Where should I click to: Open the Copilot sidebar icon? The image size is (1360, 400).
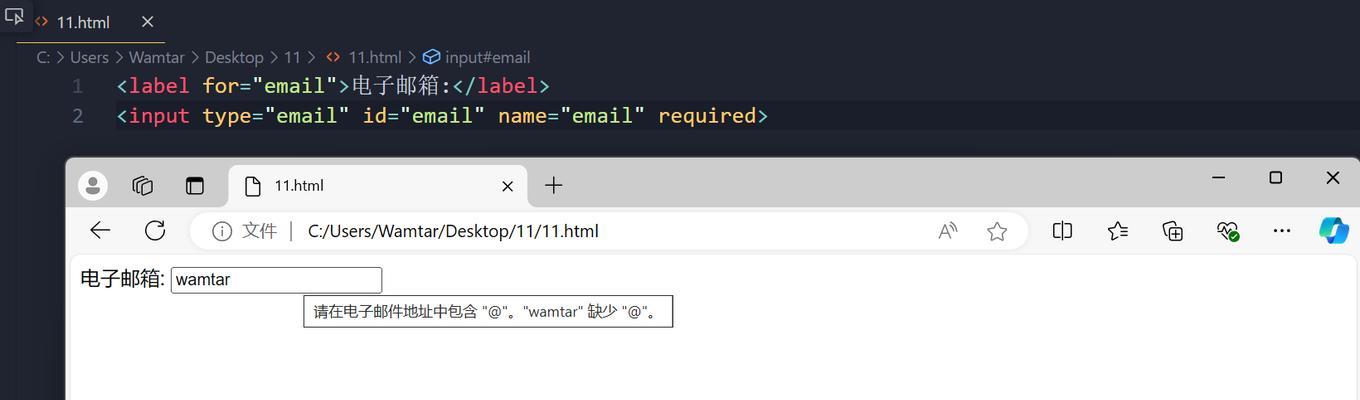(x=1334, y=231)
